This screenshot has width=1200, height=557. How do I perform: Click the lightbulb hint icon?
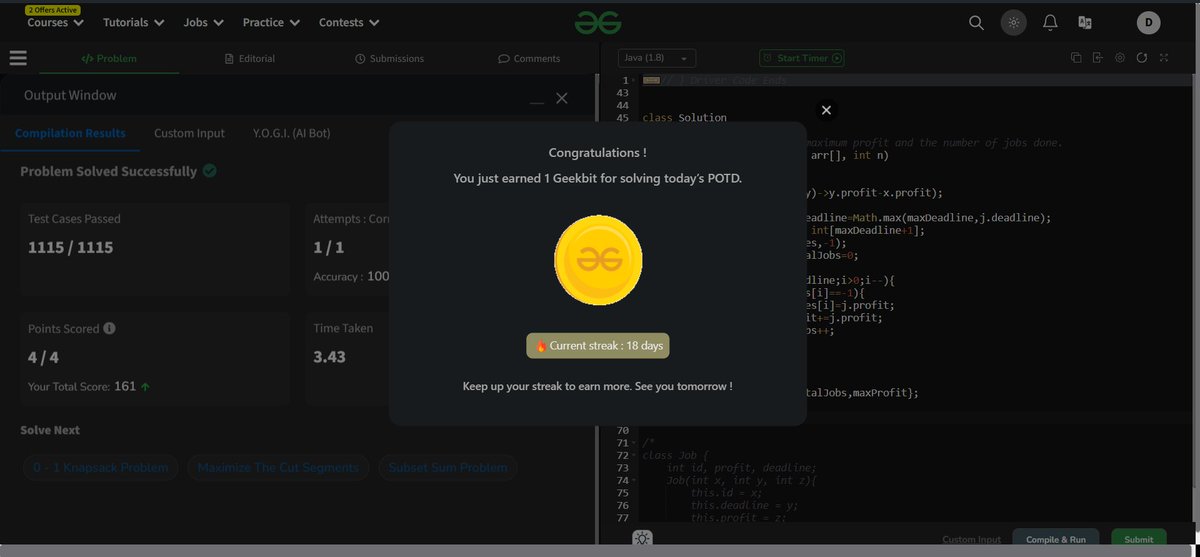[x=642, y=538]
